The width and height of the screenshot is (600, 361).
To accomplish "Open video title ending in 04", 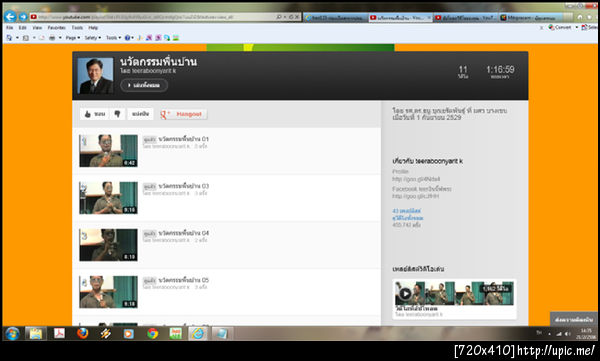I will 184,233.
